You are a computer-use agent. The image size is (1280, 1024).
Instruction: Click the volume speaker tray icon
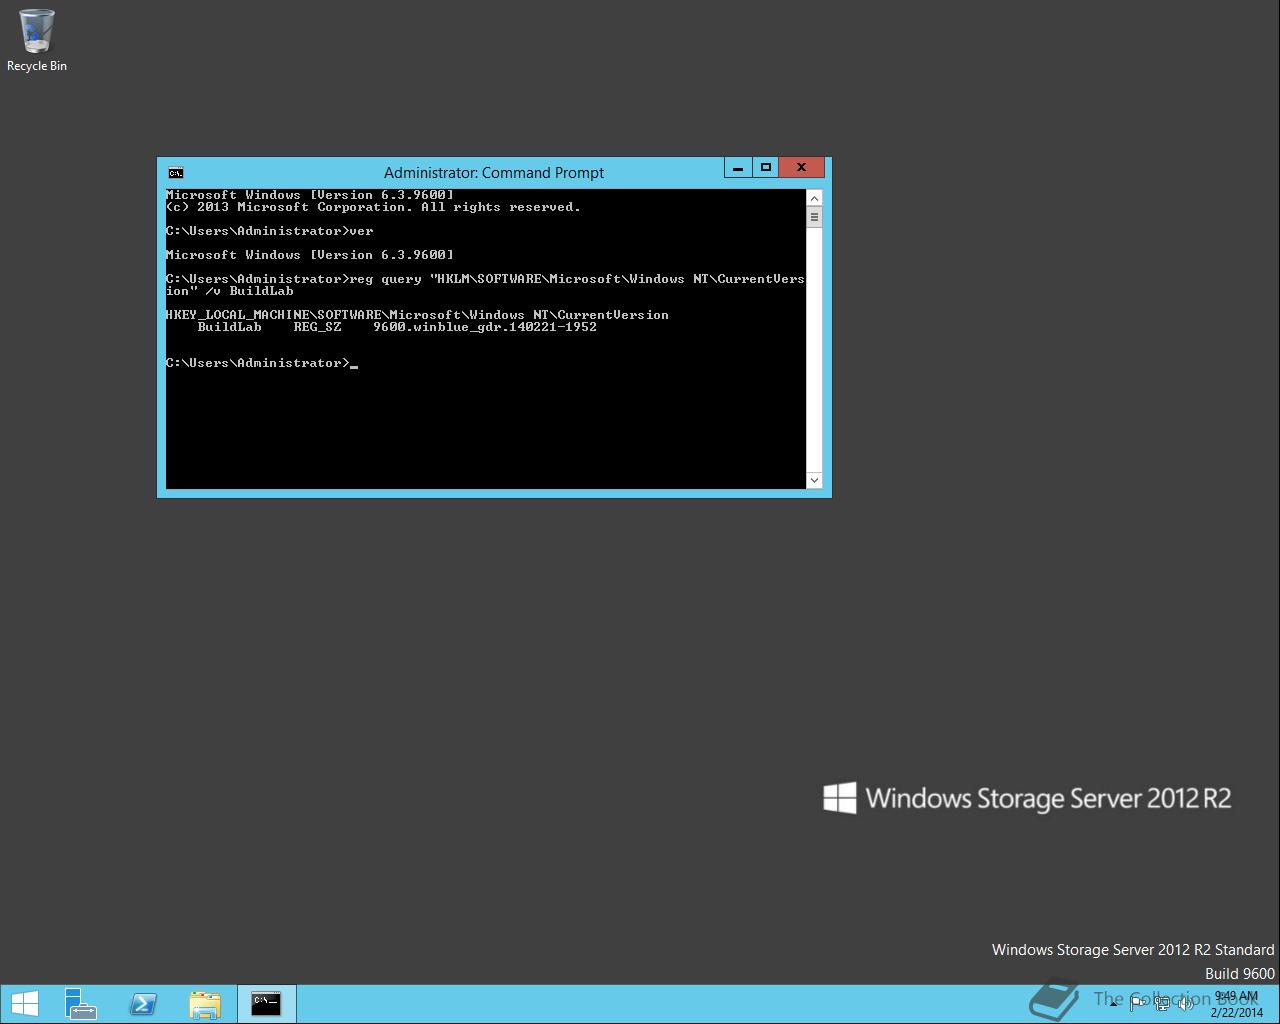click(x=1186, y=1004)
